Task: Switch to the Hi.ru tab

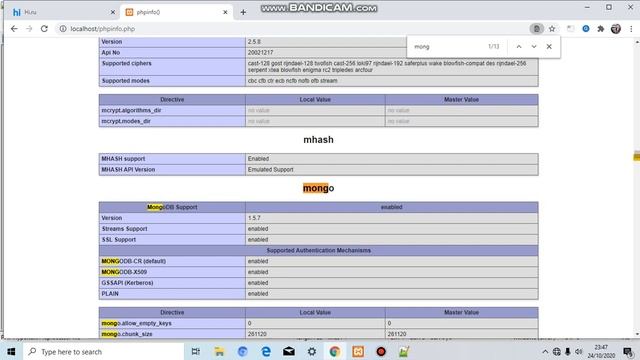Action: [x=61, y=12]
